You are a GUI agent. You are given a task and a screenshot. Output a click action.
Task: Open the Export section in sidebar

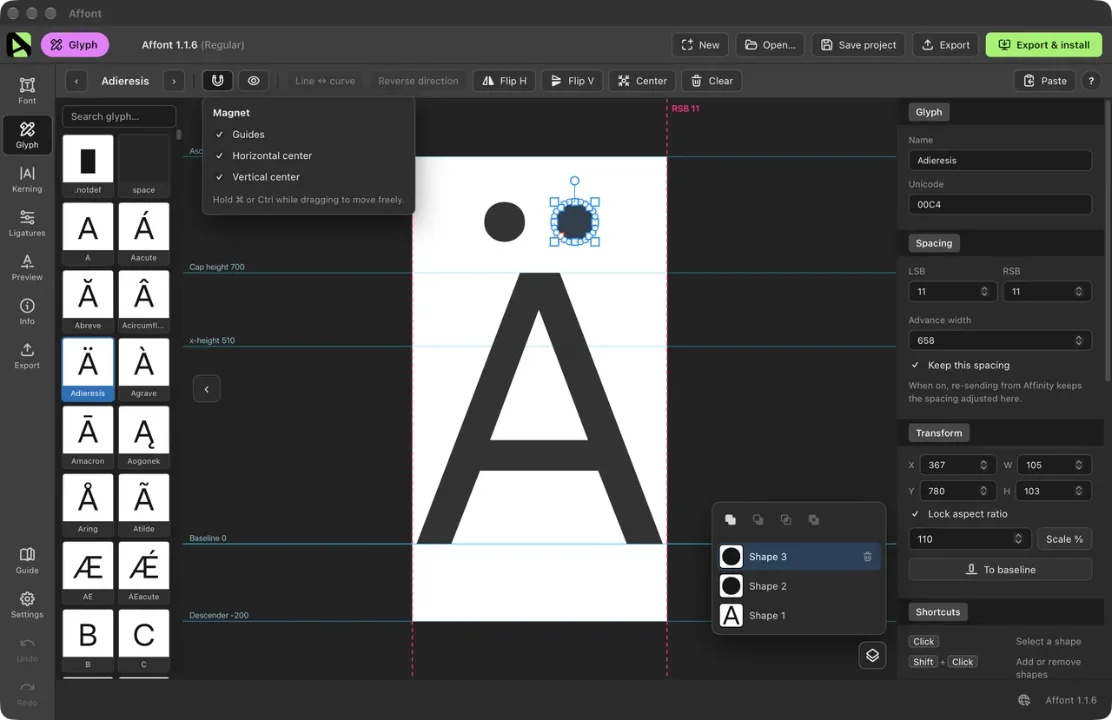27,355
